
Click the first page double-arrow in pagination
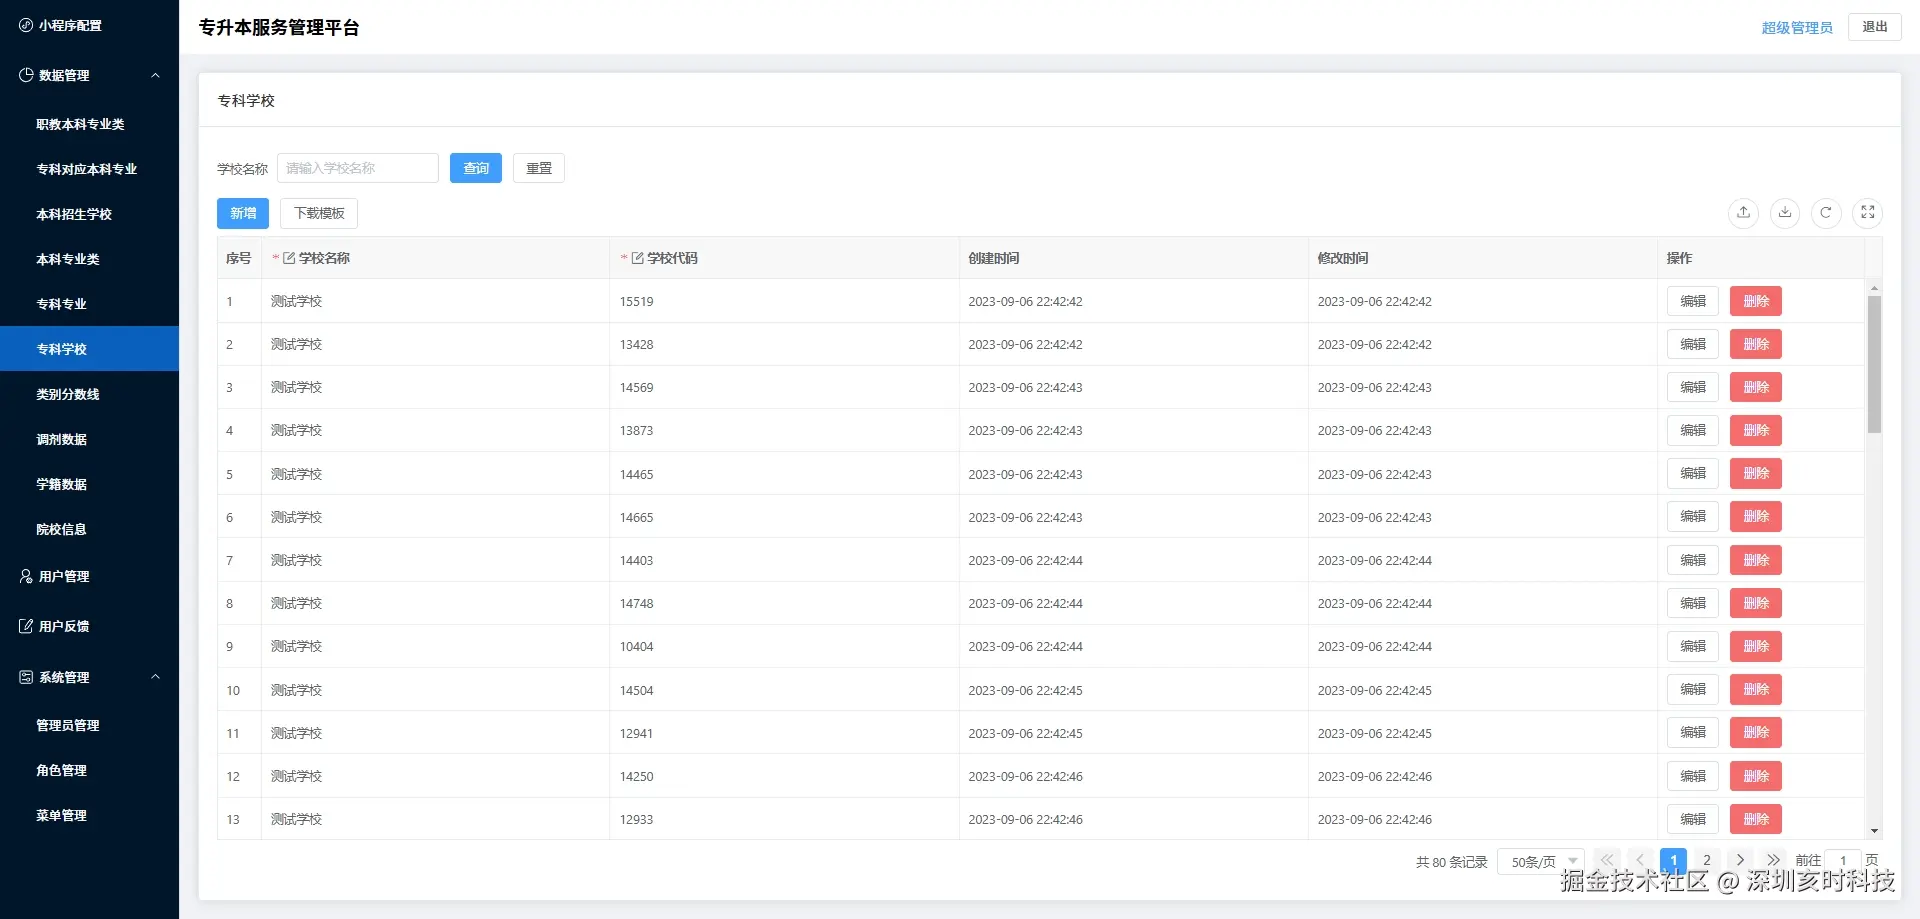tap(1607, 860)
